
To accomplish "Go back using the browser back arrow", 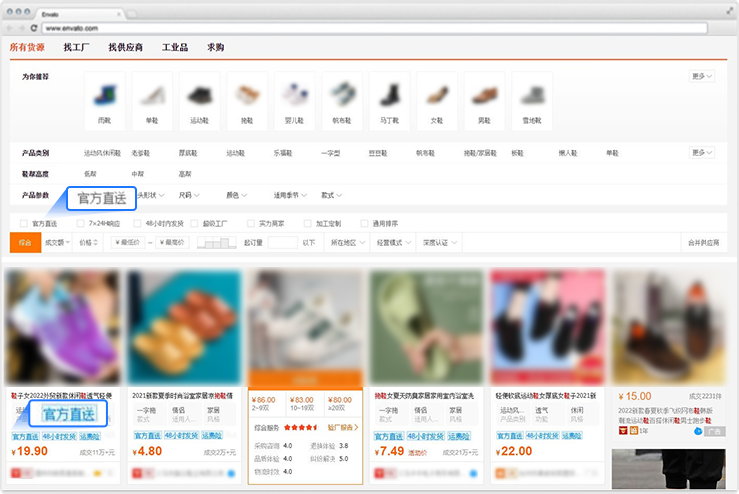I will [9, 28].
